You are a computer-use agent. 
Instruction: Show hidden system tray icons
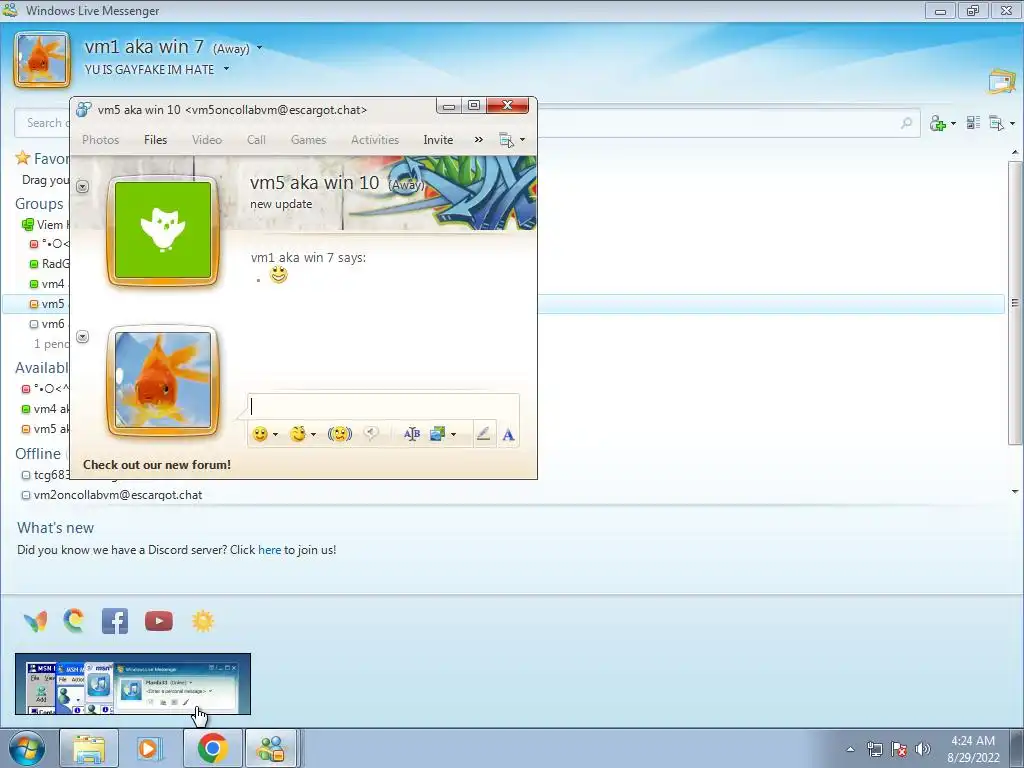850,749
